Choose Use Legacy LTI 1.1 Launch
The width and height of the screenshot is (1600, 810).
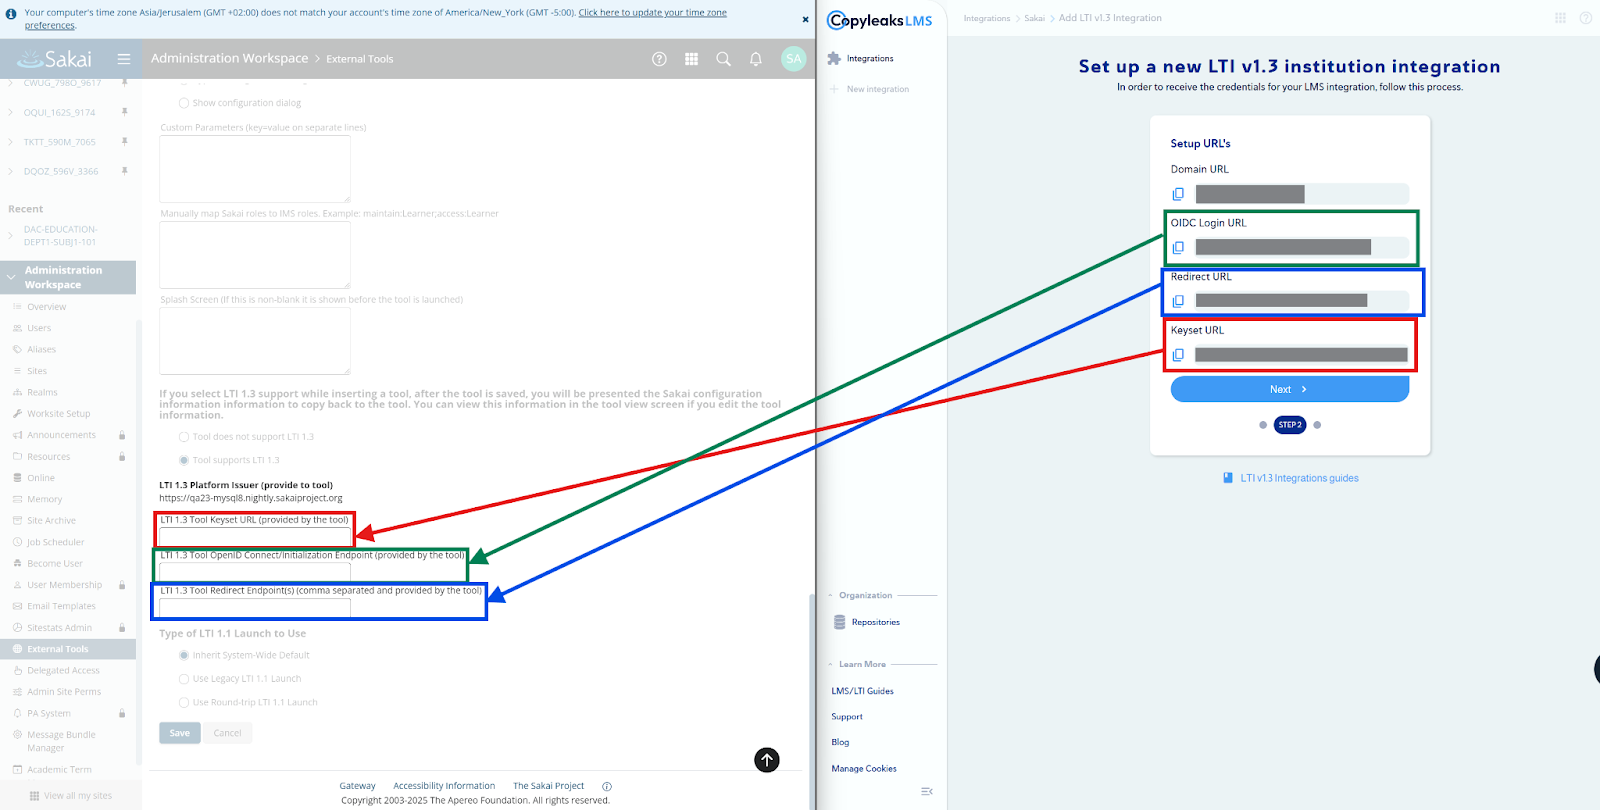[184, 679]
